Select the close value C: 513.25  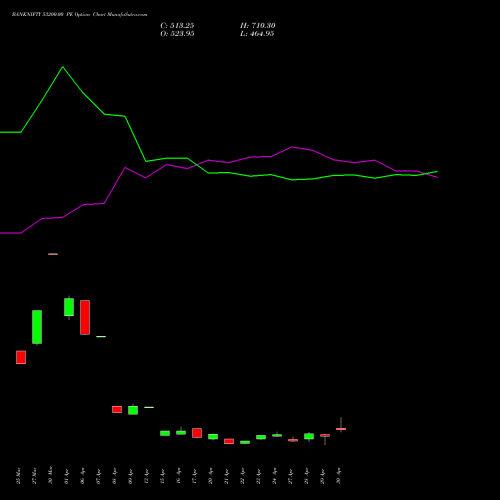(x=177, y=26)
